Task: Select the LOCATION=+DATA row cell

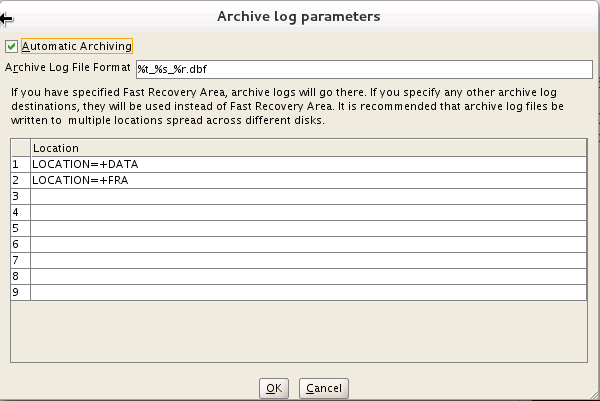Action: tap(308, 164)
